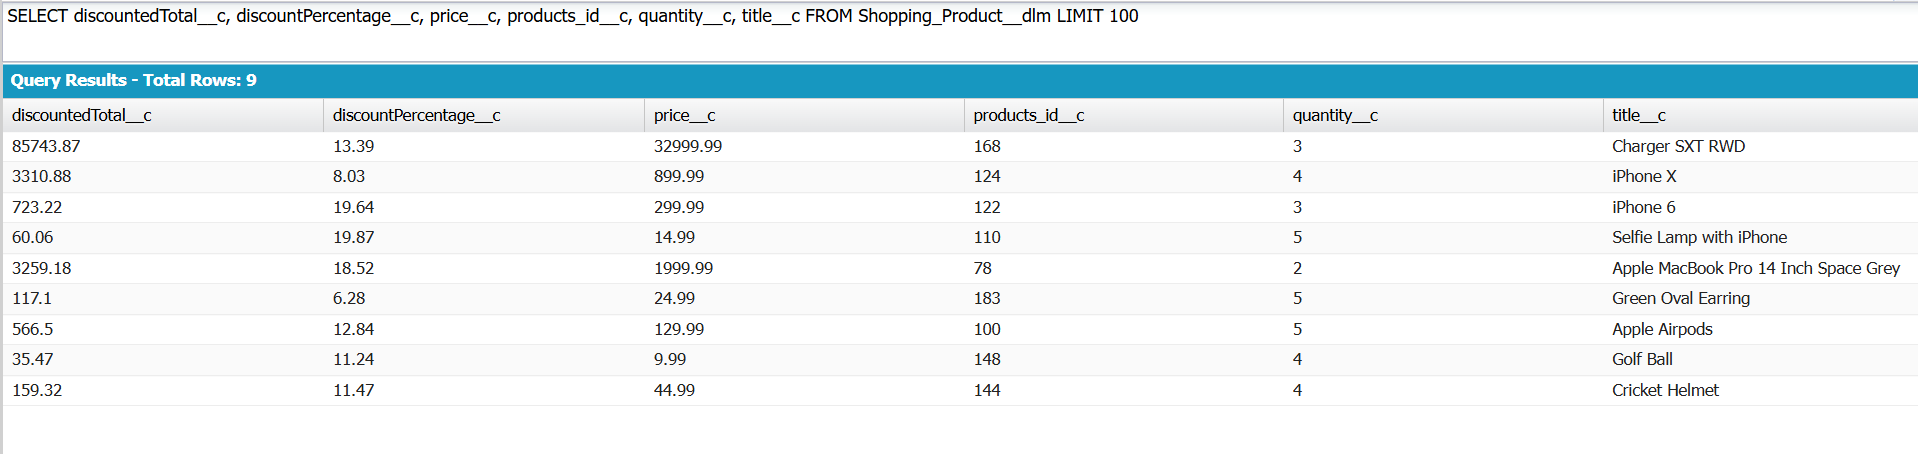The width and height of the screenshot is (1918, 454).
Task: Click the Selfie Lamp with iPhone cell
Action: pos(1699,237)
